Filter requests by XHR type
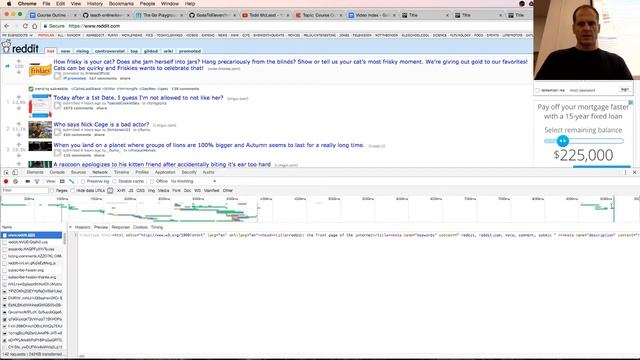Viewport: 640px width, 360px height. point(121,191)
